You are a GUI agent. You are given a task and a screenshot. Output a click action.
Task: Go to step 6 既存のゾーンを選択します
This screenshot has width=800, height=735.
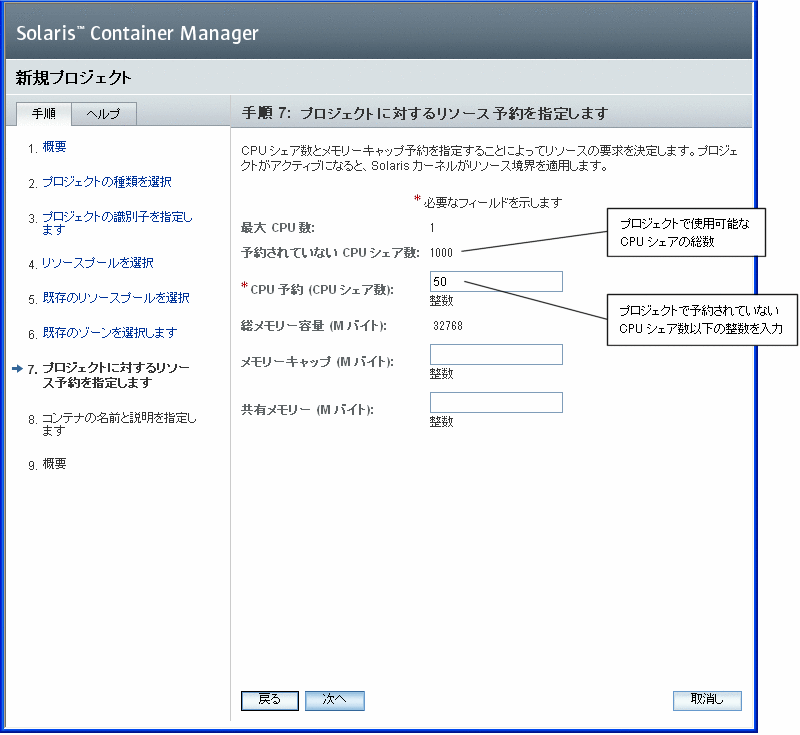[x=110, y=333]
